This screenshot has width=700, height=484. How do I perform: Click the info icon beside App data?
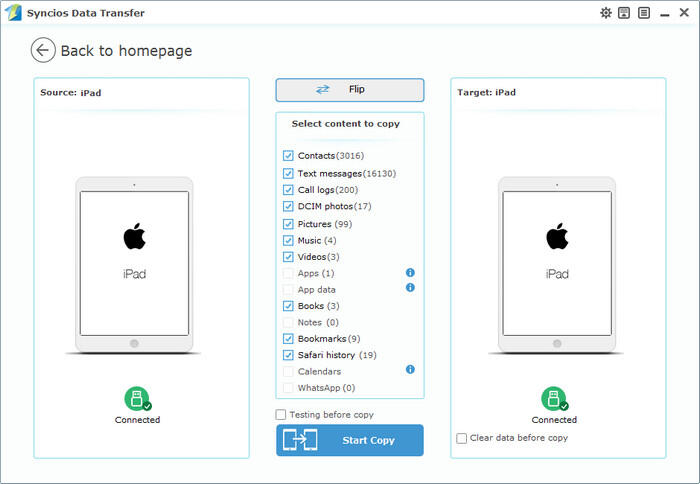click(x=410, y=288)
